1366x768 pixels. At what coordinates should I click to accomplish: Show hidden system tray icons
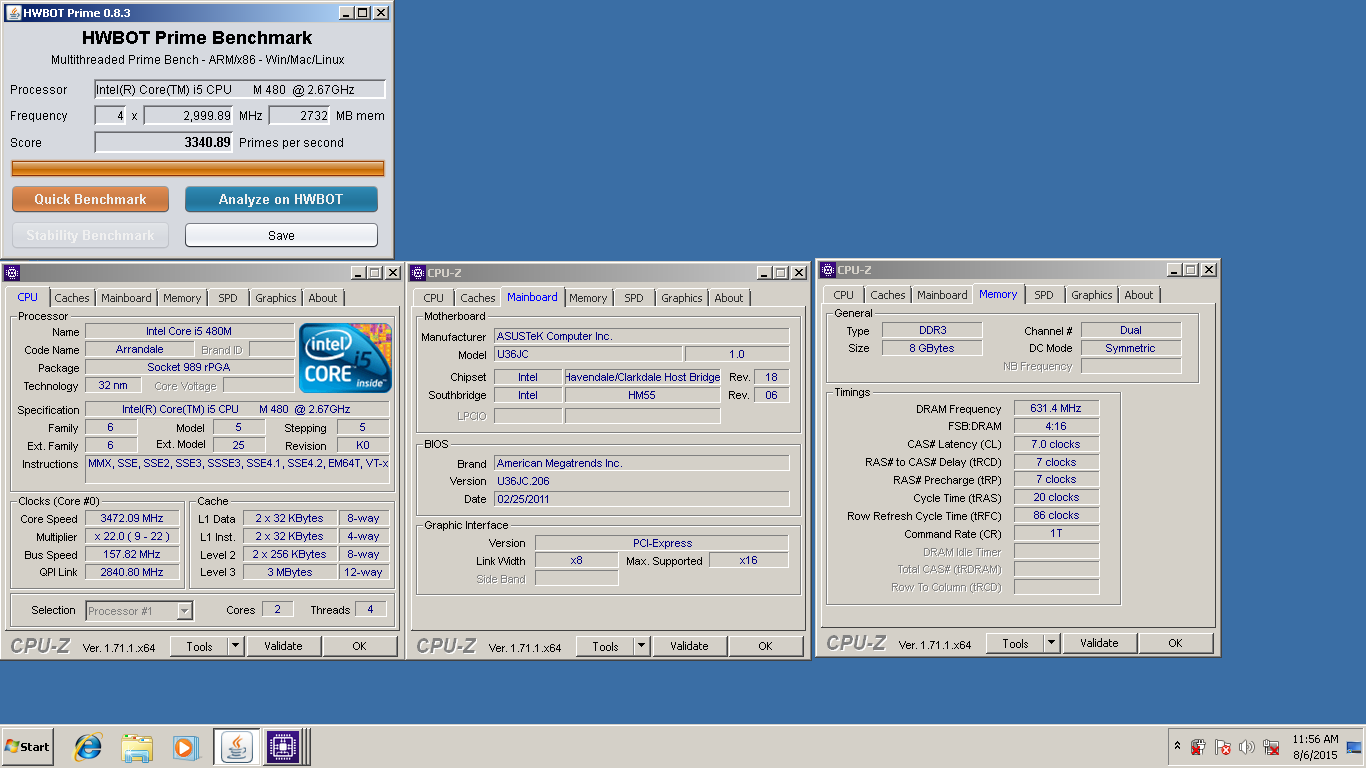[1177, 747]
